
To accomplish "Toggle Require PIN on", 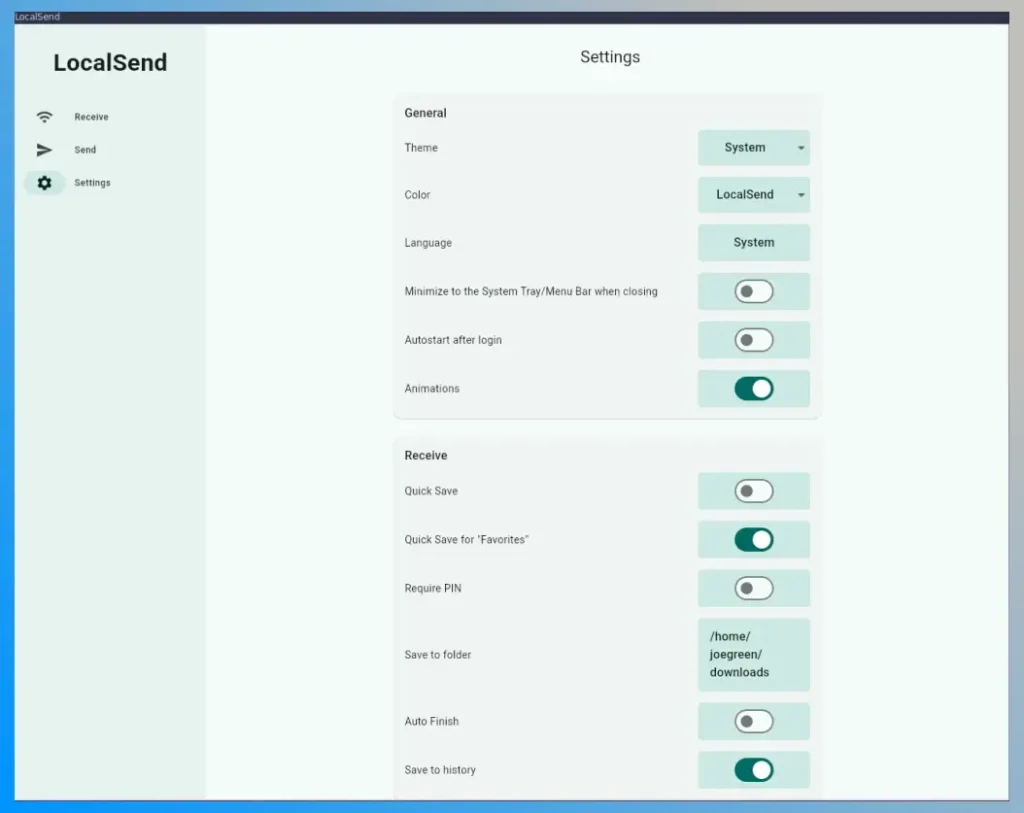I will point(753,589).
